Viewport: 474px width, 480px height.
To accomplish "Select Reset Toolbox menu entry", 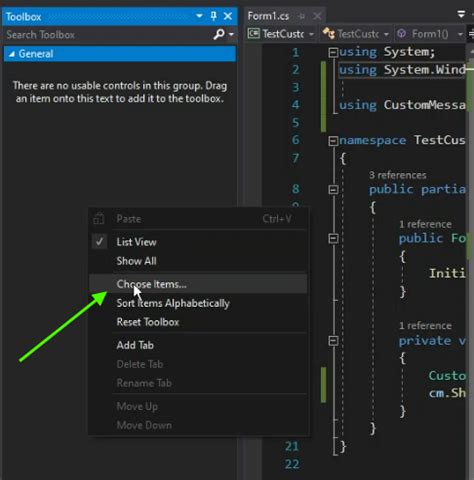I will pos(198,322).
